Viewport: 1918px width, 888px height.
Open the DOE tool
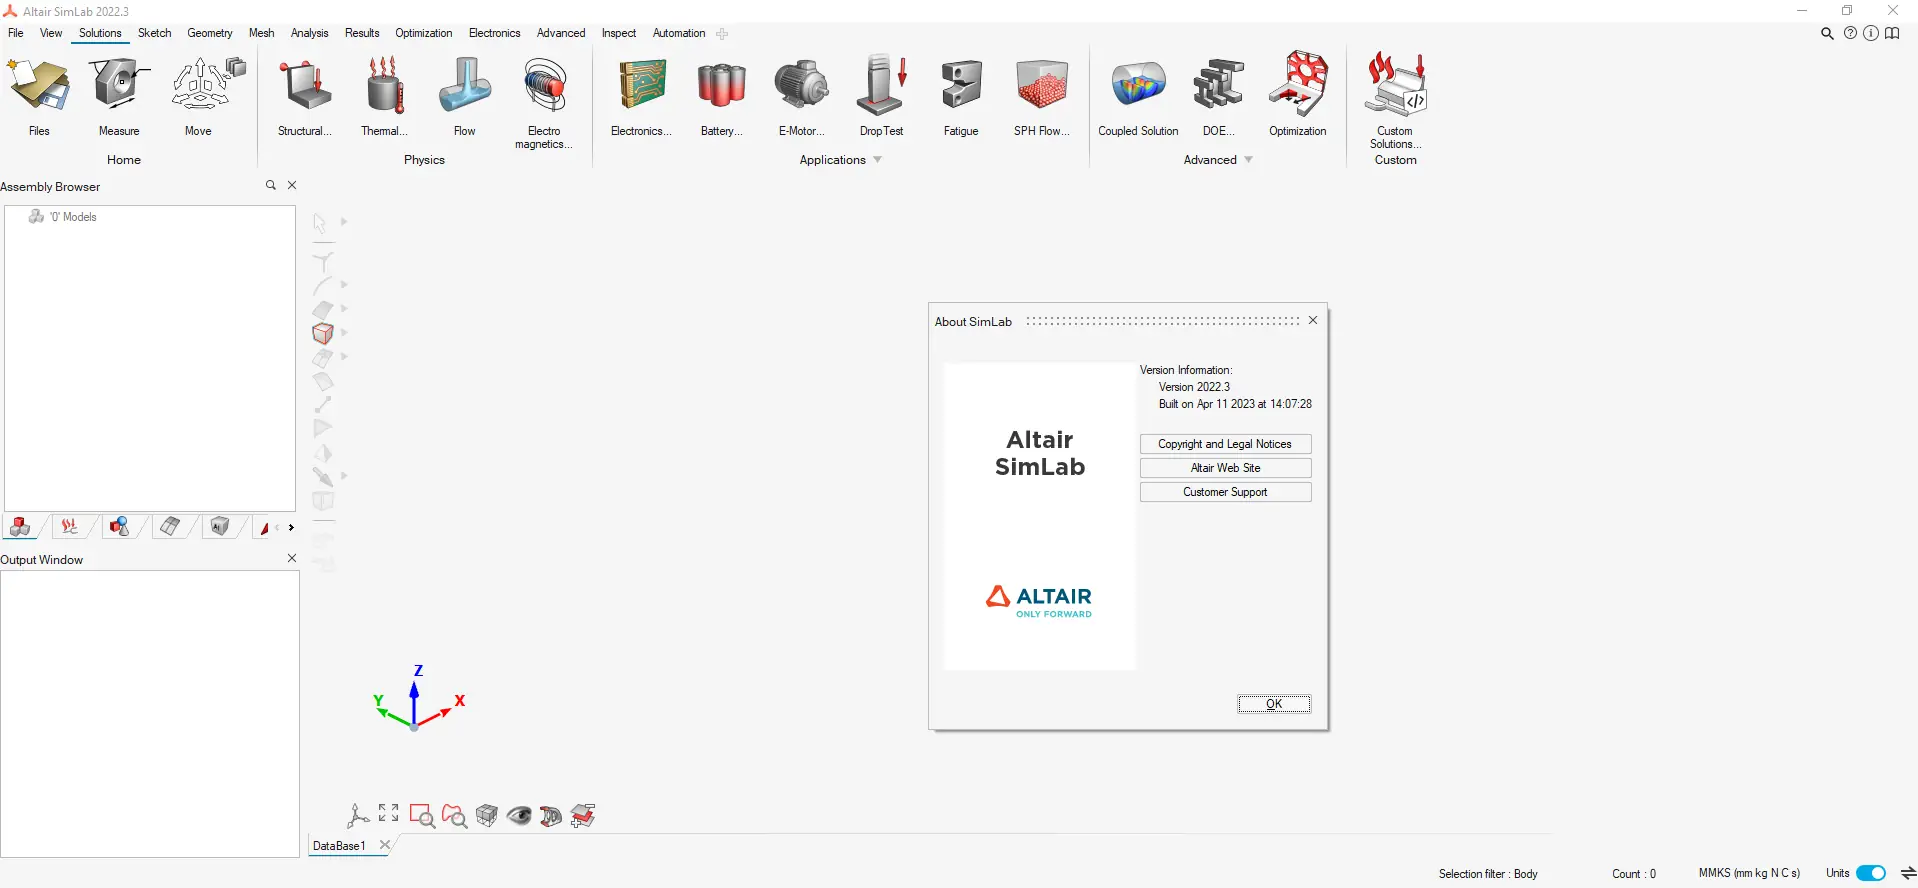click(x=1218, y=95)
